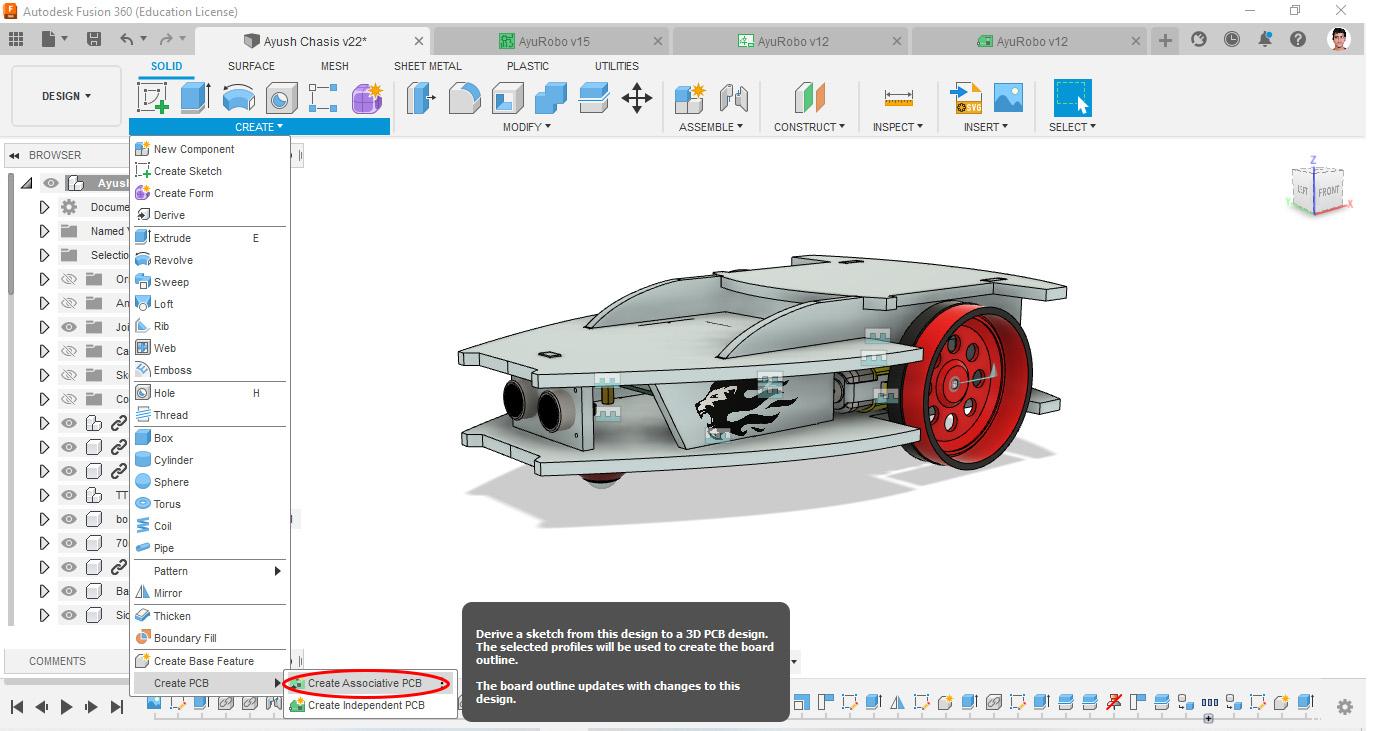Select the Shell tool in Modify
The width and height of the screenshot is (1380, 731).
(507, 98)
